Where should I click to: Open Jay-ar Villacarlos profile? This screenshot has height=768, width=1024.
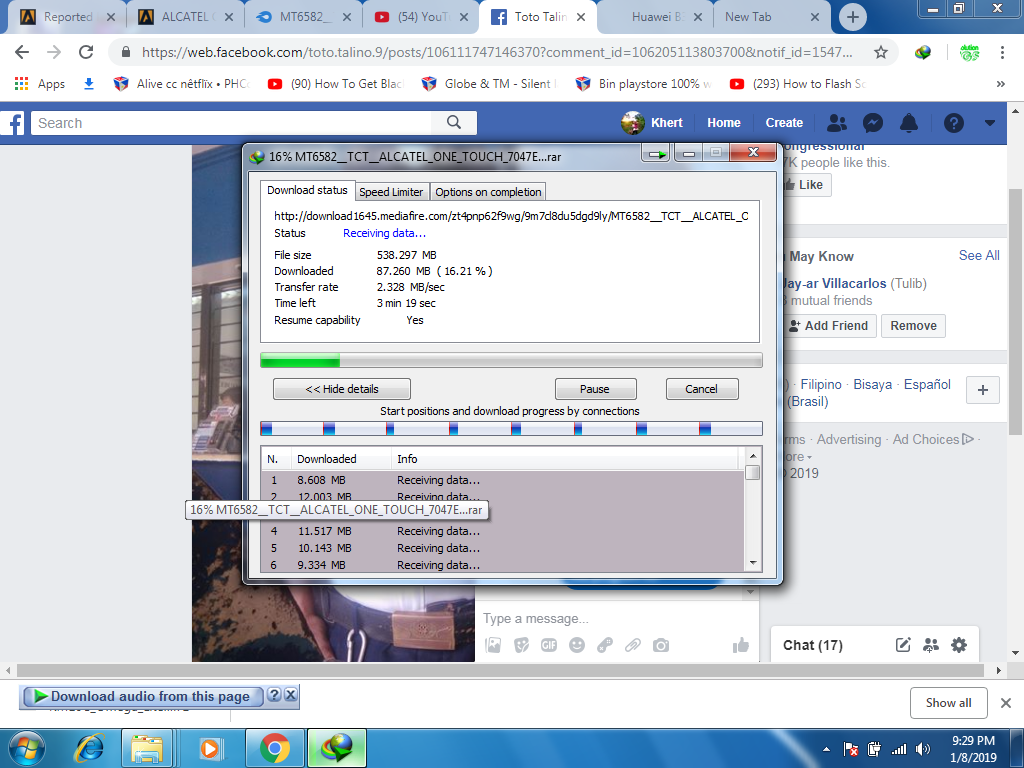coord(835,283)
